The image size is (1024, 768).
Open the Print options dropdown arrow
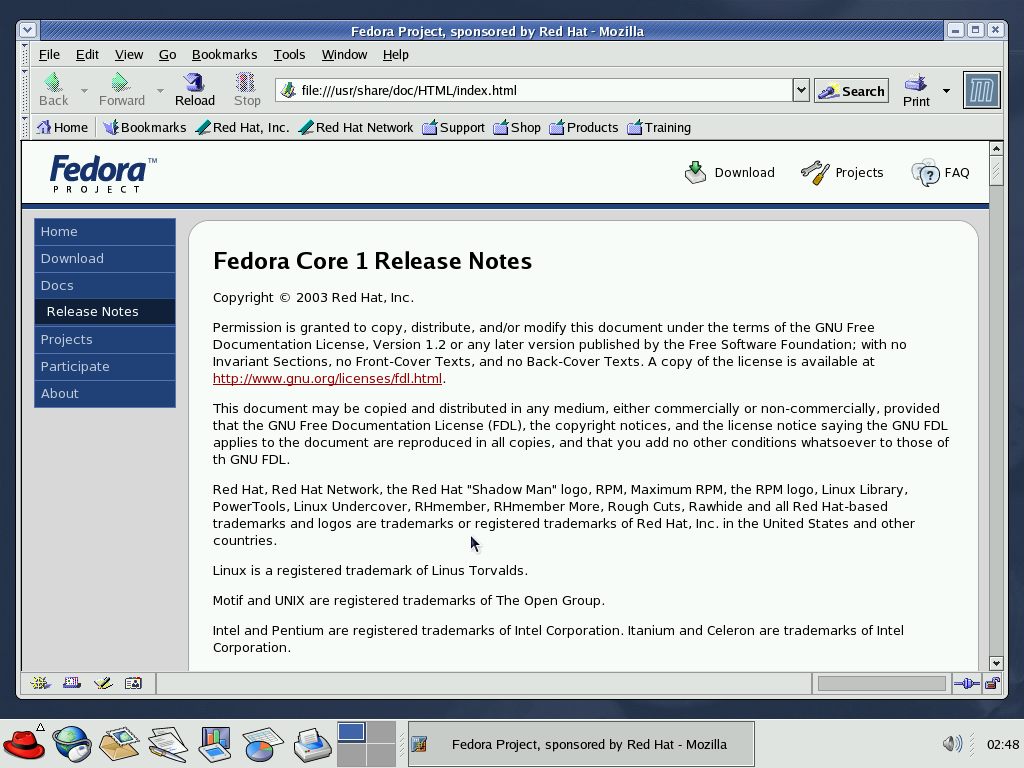point(946,91)
